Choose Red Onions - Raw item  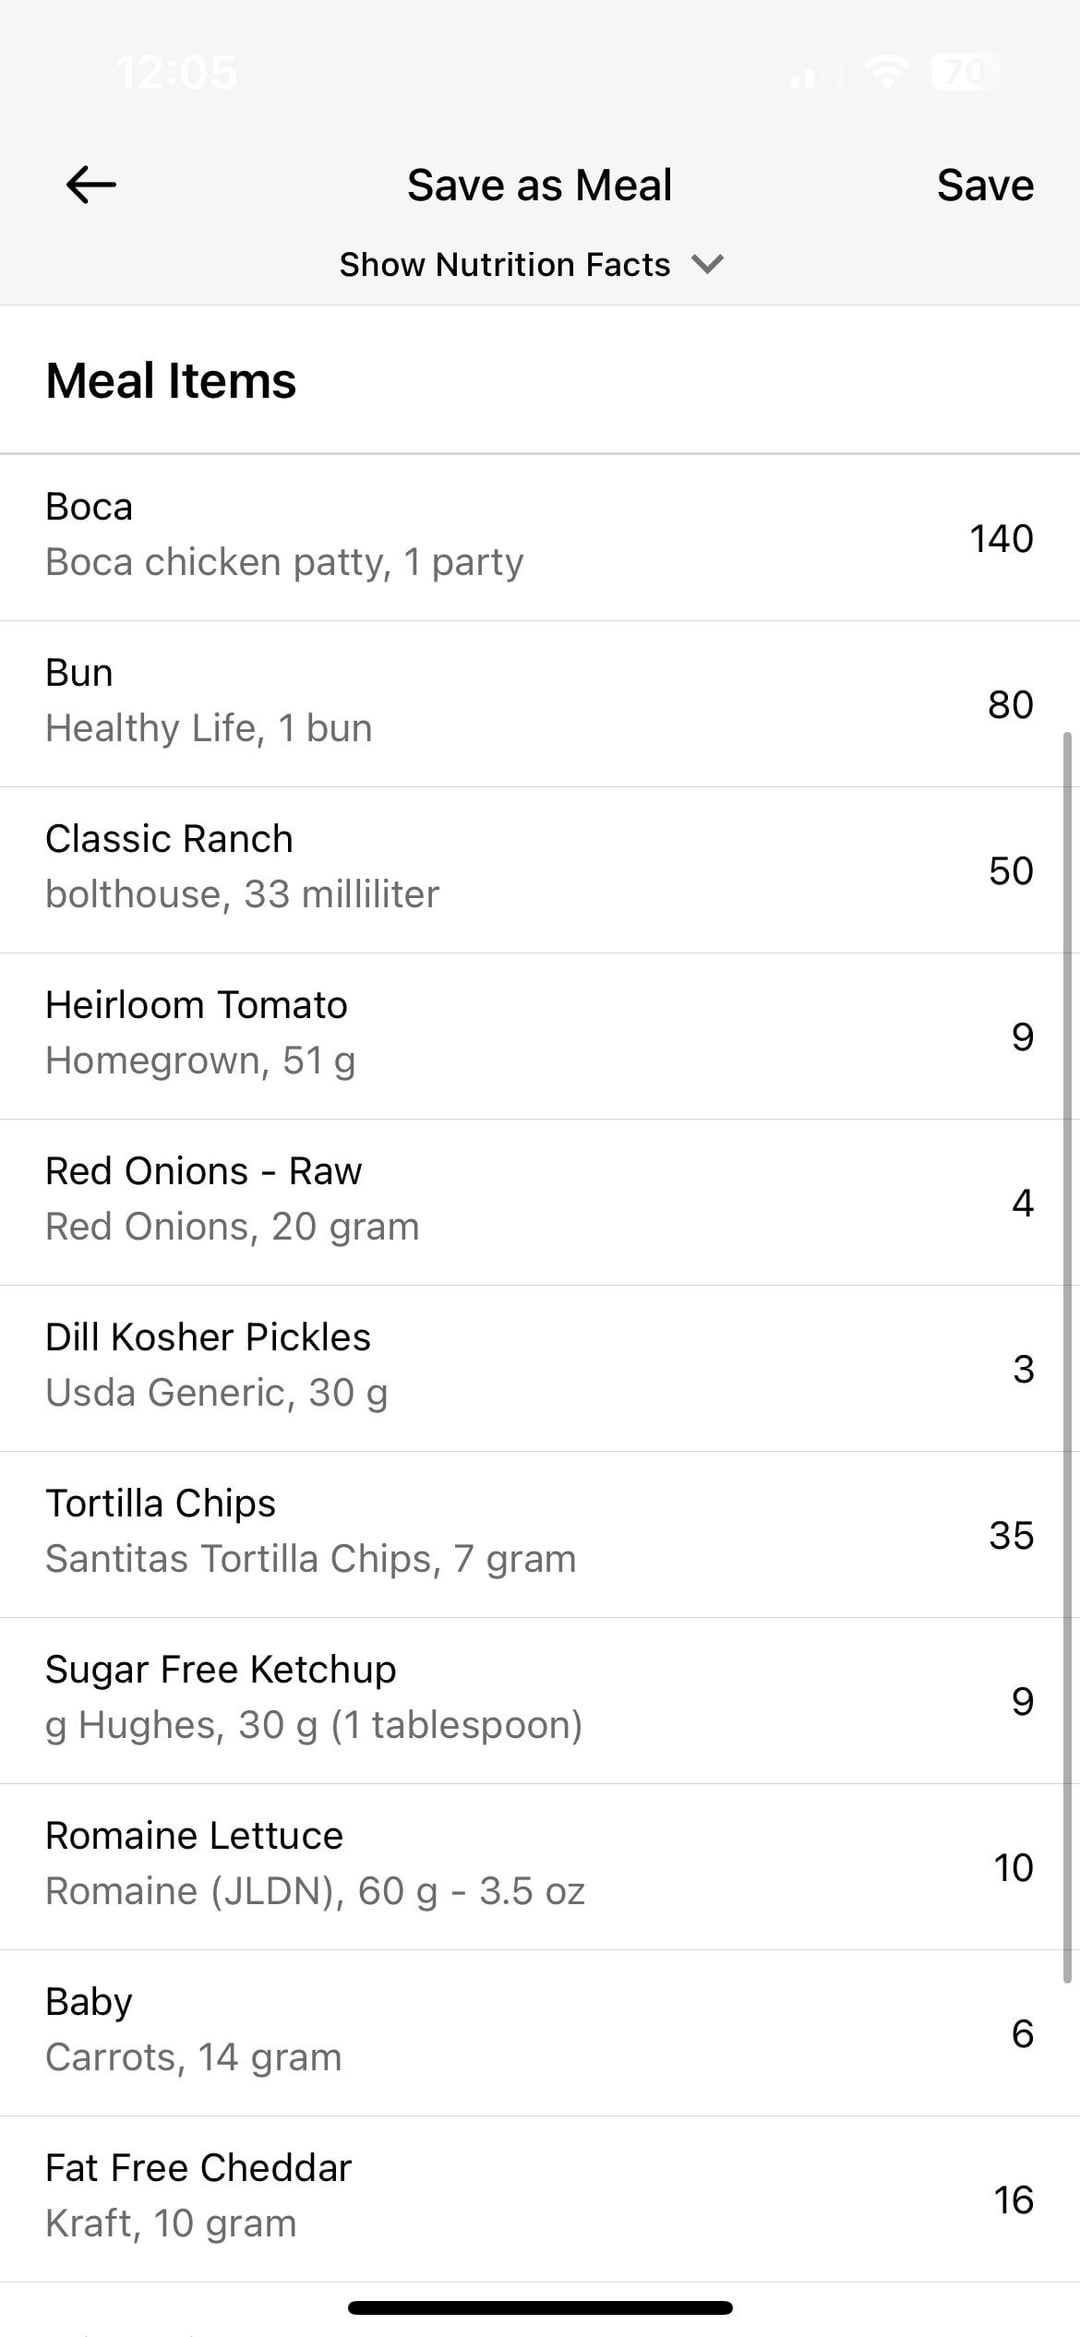pos(540,1202)
